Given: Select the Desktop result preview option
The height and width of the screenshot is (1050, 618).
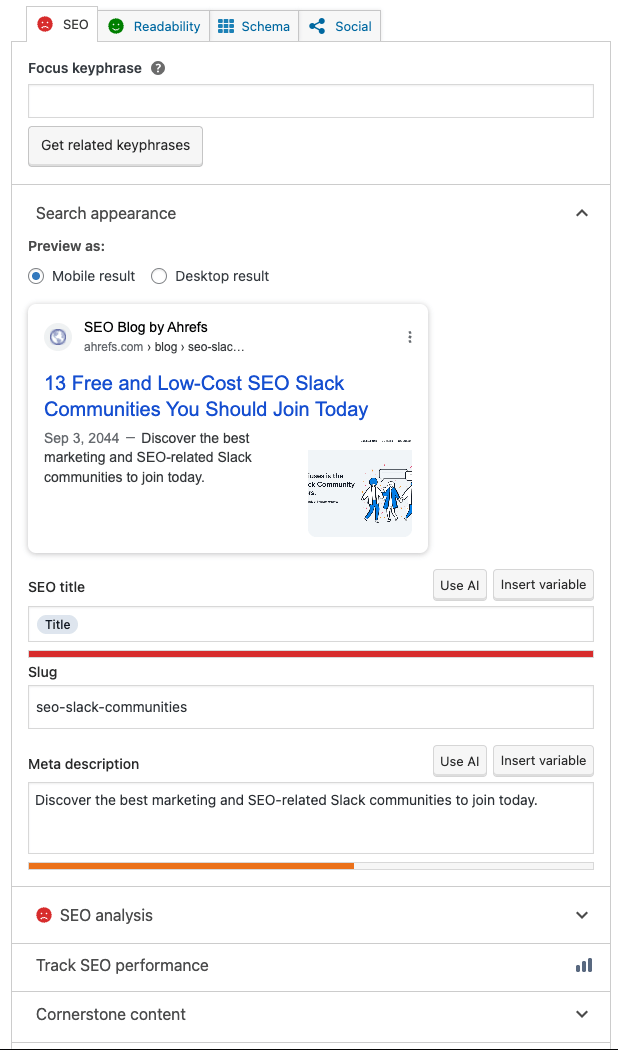Looking at the screenshot, I should pyautogui.click(x=157, y=276).
